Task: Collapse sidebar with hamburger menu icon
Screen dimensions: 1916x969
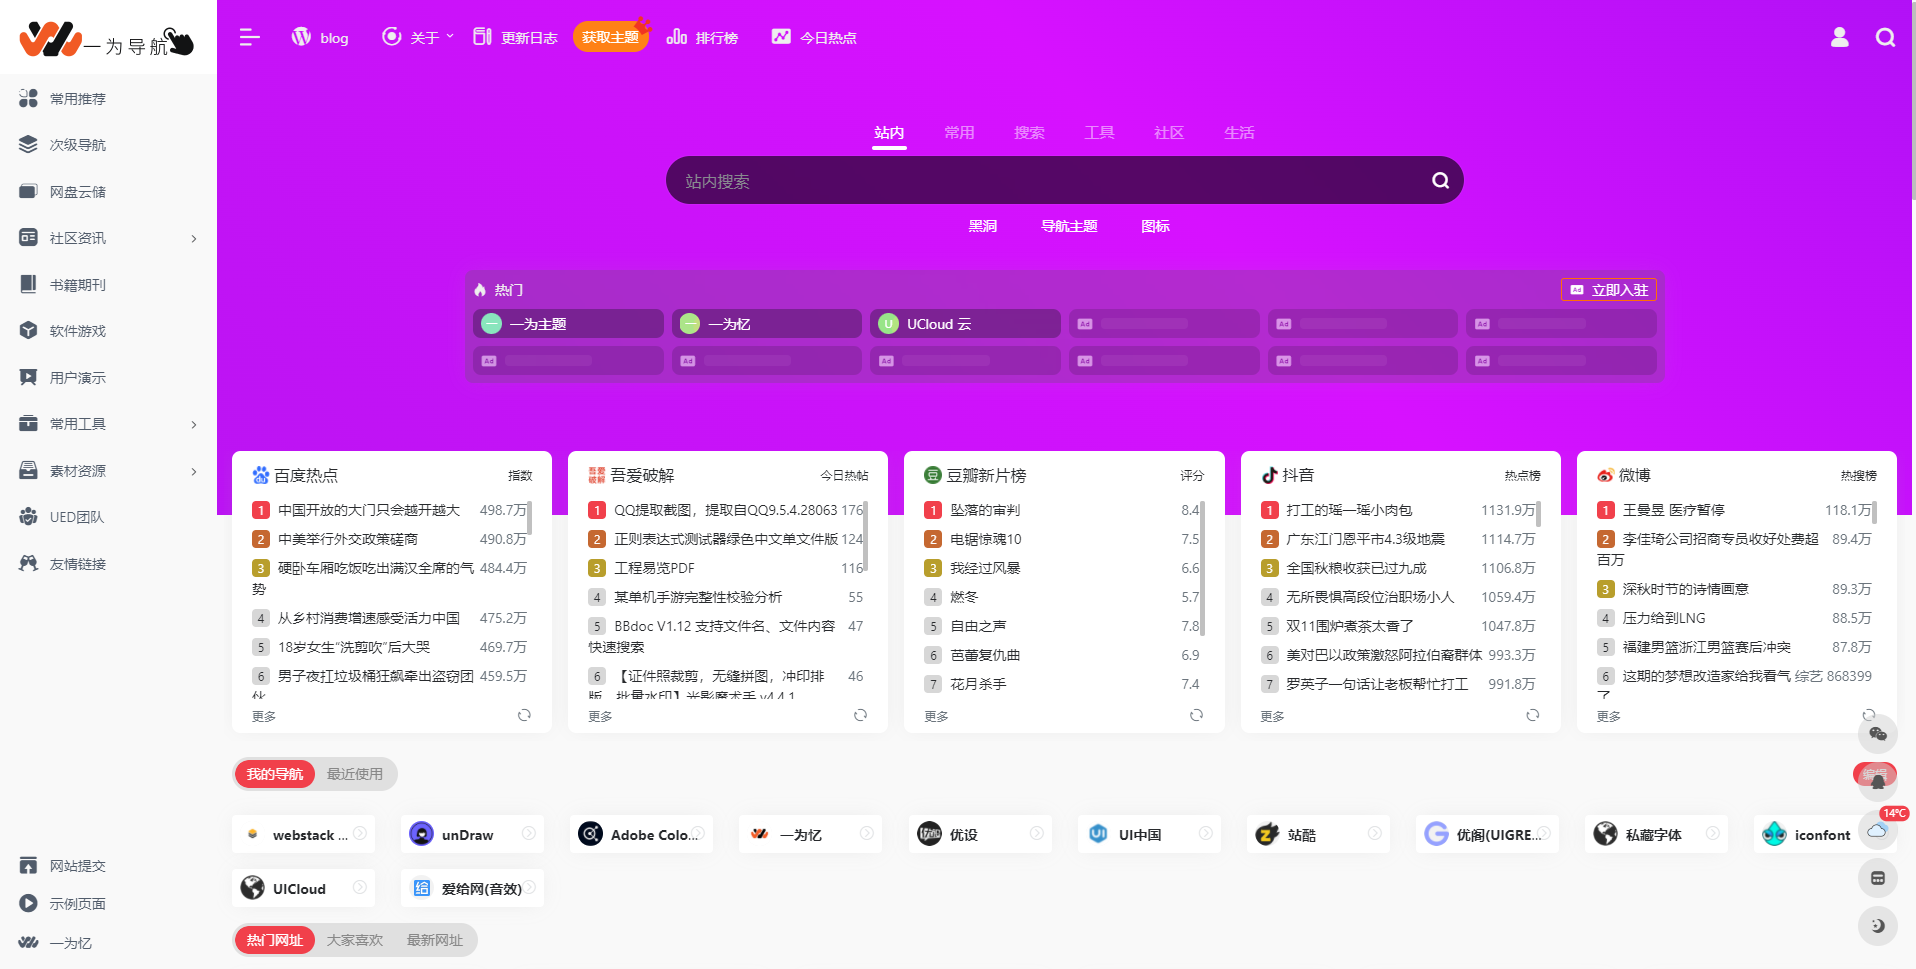Action: [250, 38]
